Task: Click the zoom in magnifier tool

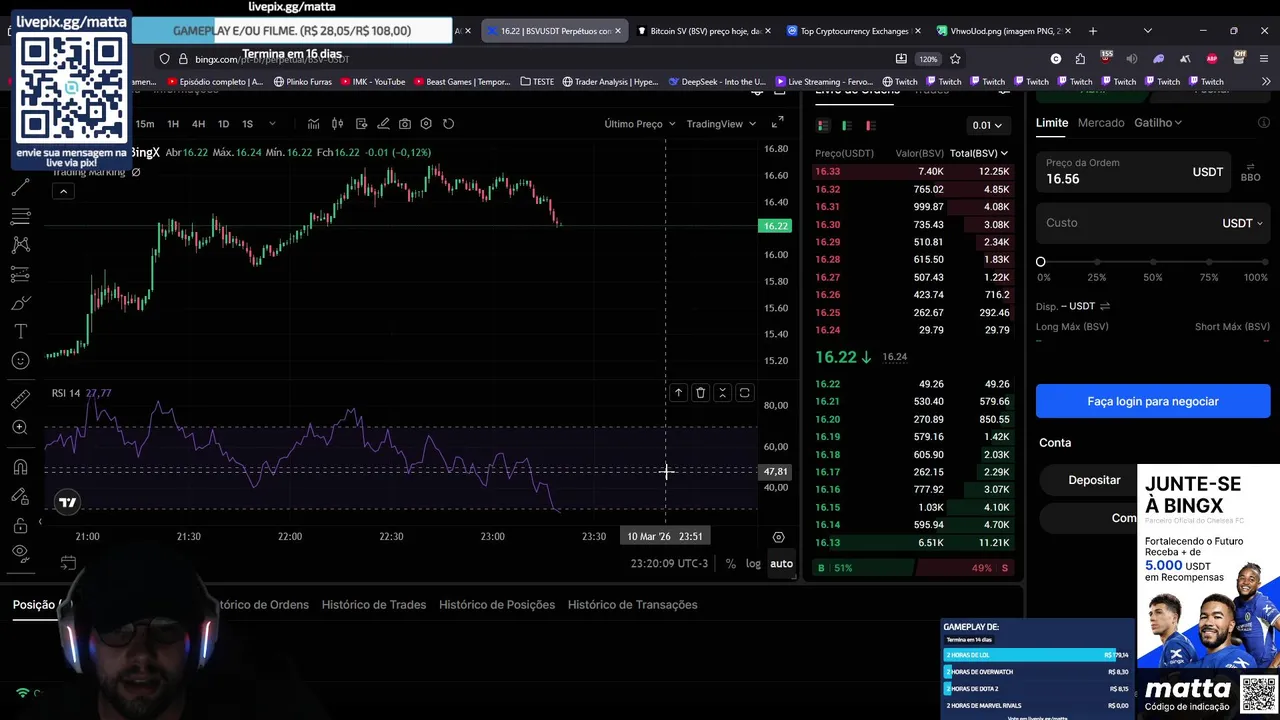Action: tap(20, 428)
